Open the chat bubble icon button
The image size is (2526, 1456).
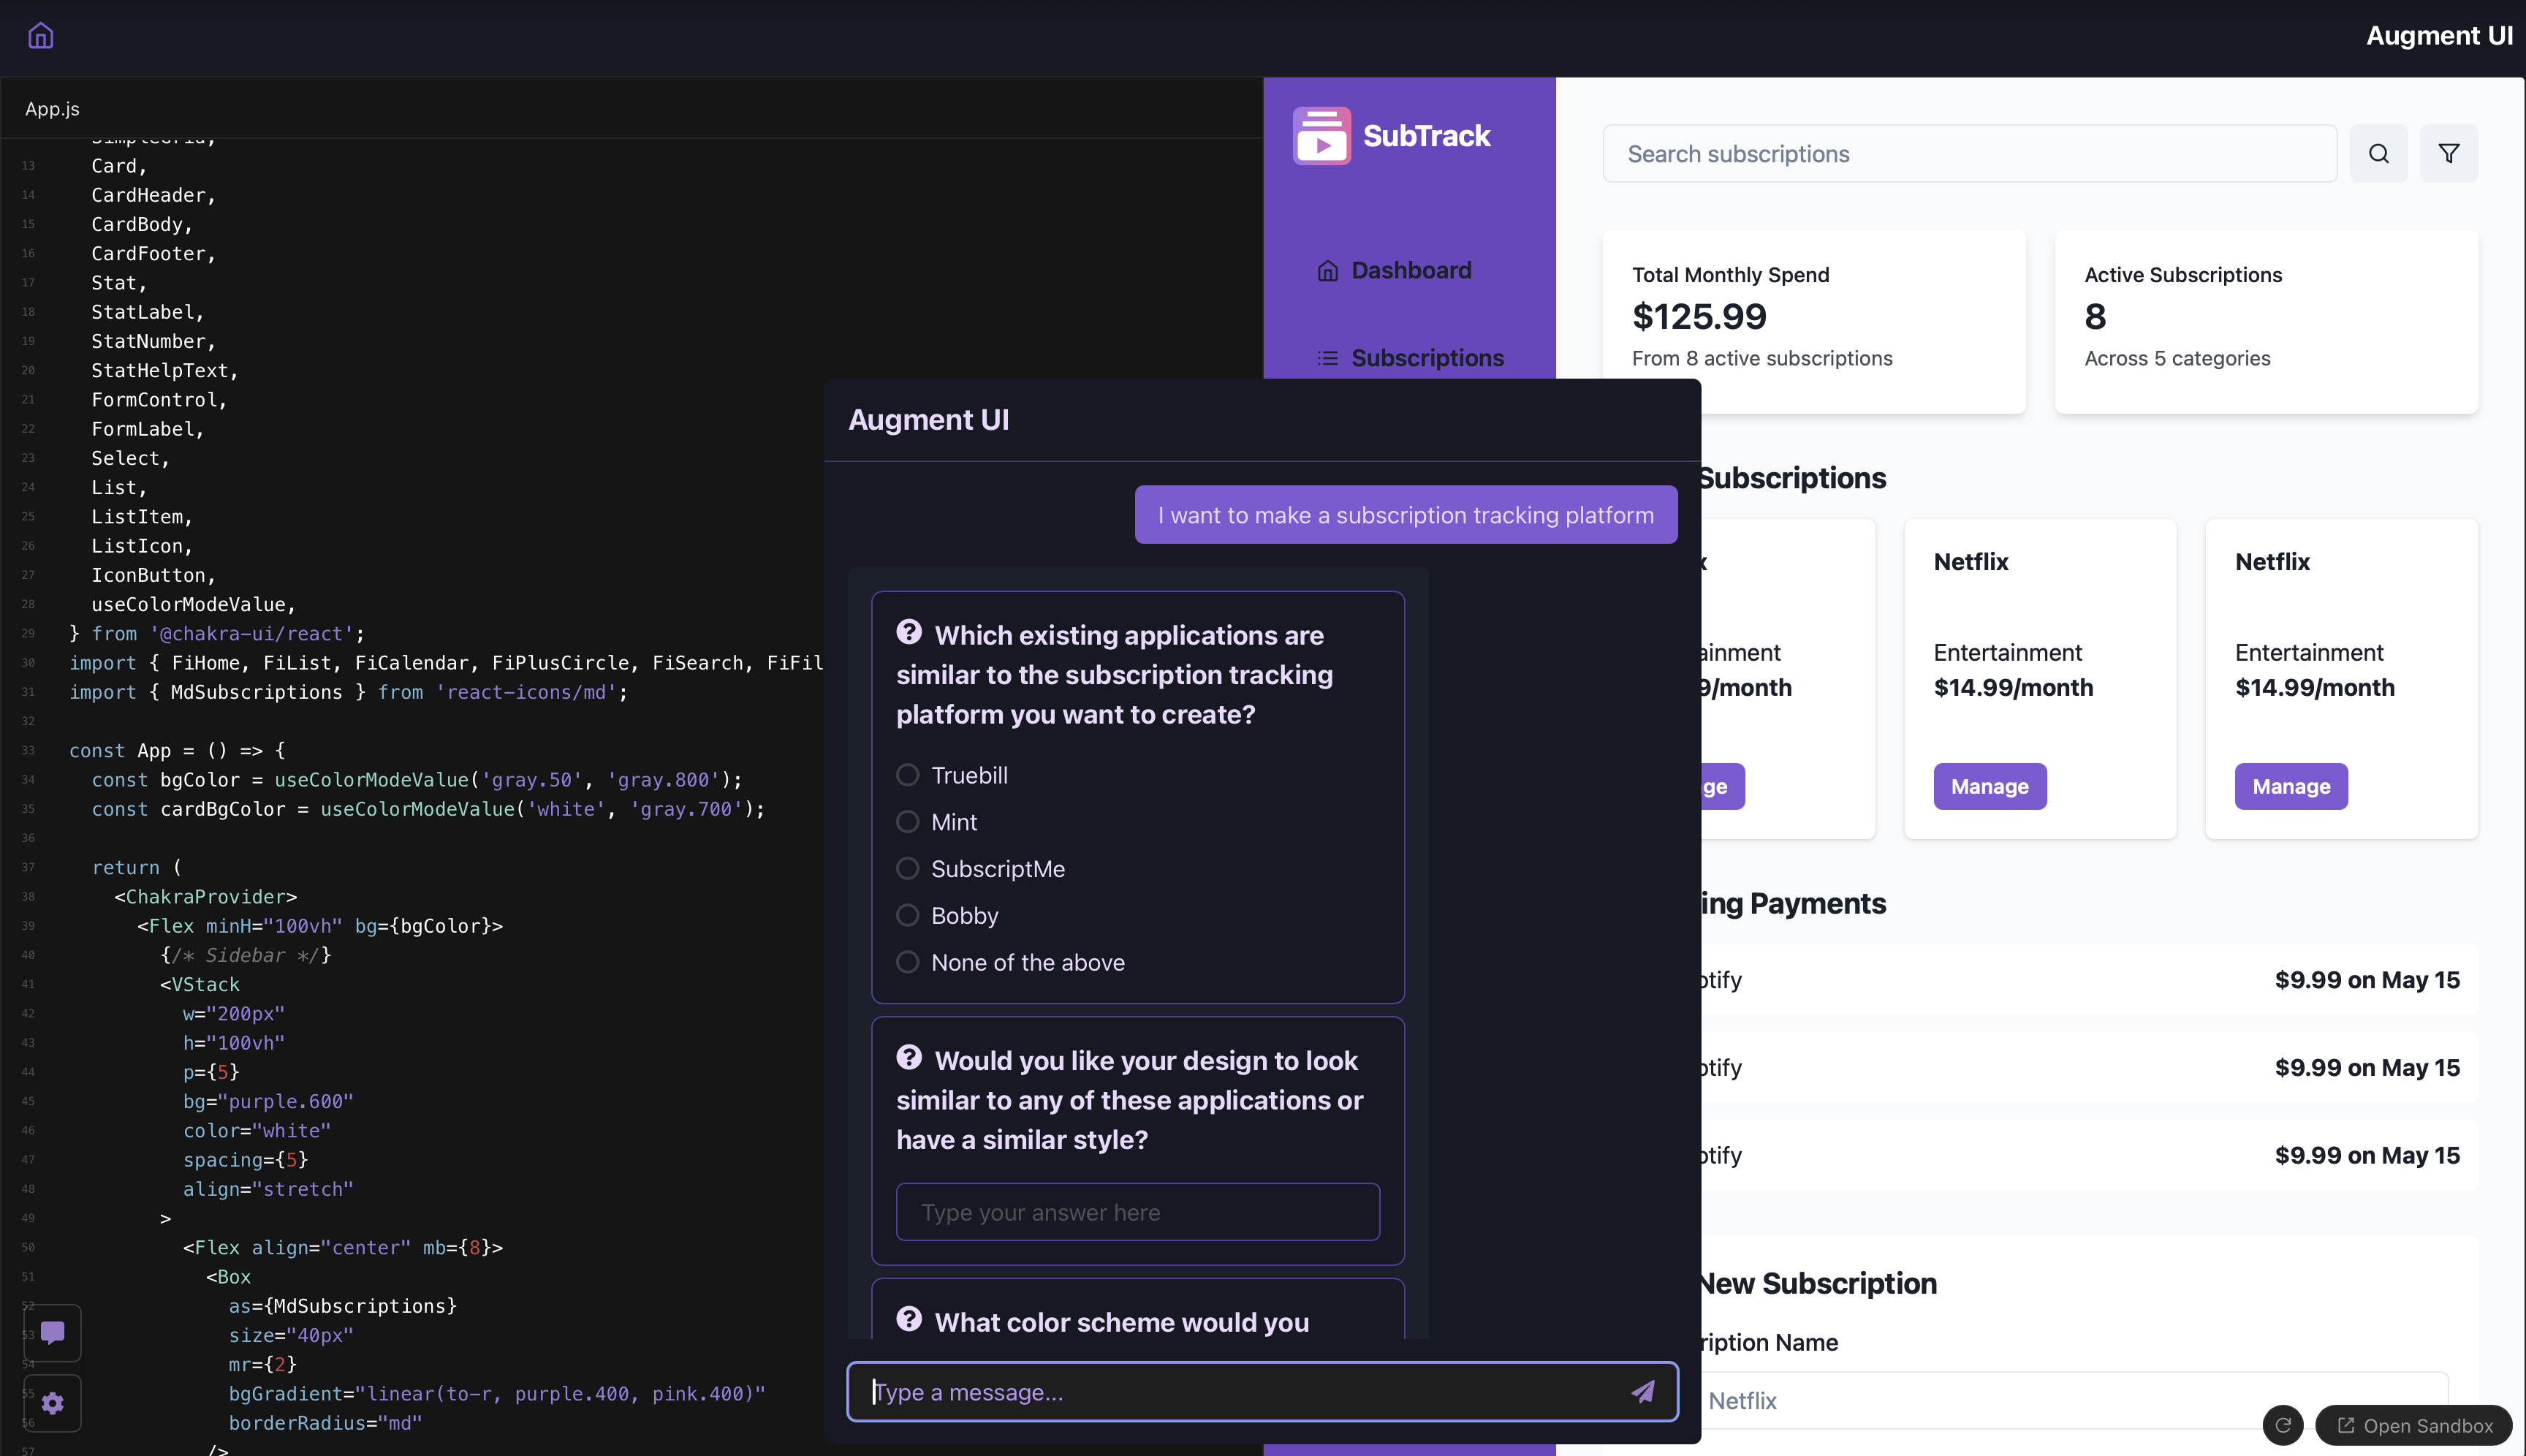pos(53,1332)
